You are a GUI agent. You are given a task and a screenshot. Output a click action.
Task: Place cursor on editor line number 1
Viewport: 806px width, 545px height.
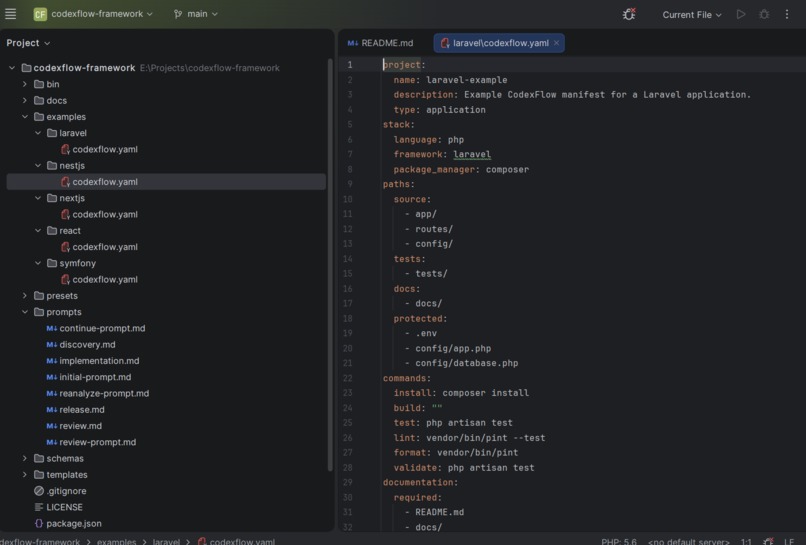pos(350,65)
